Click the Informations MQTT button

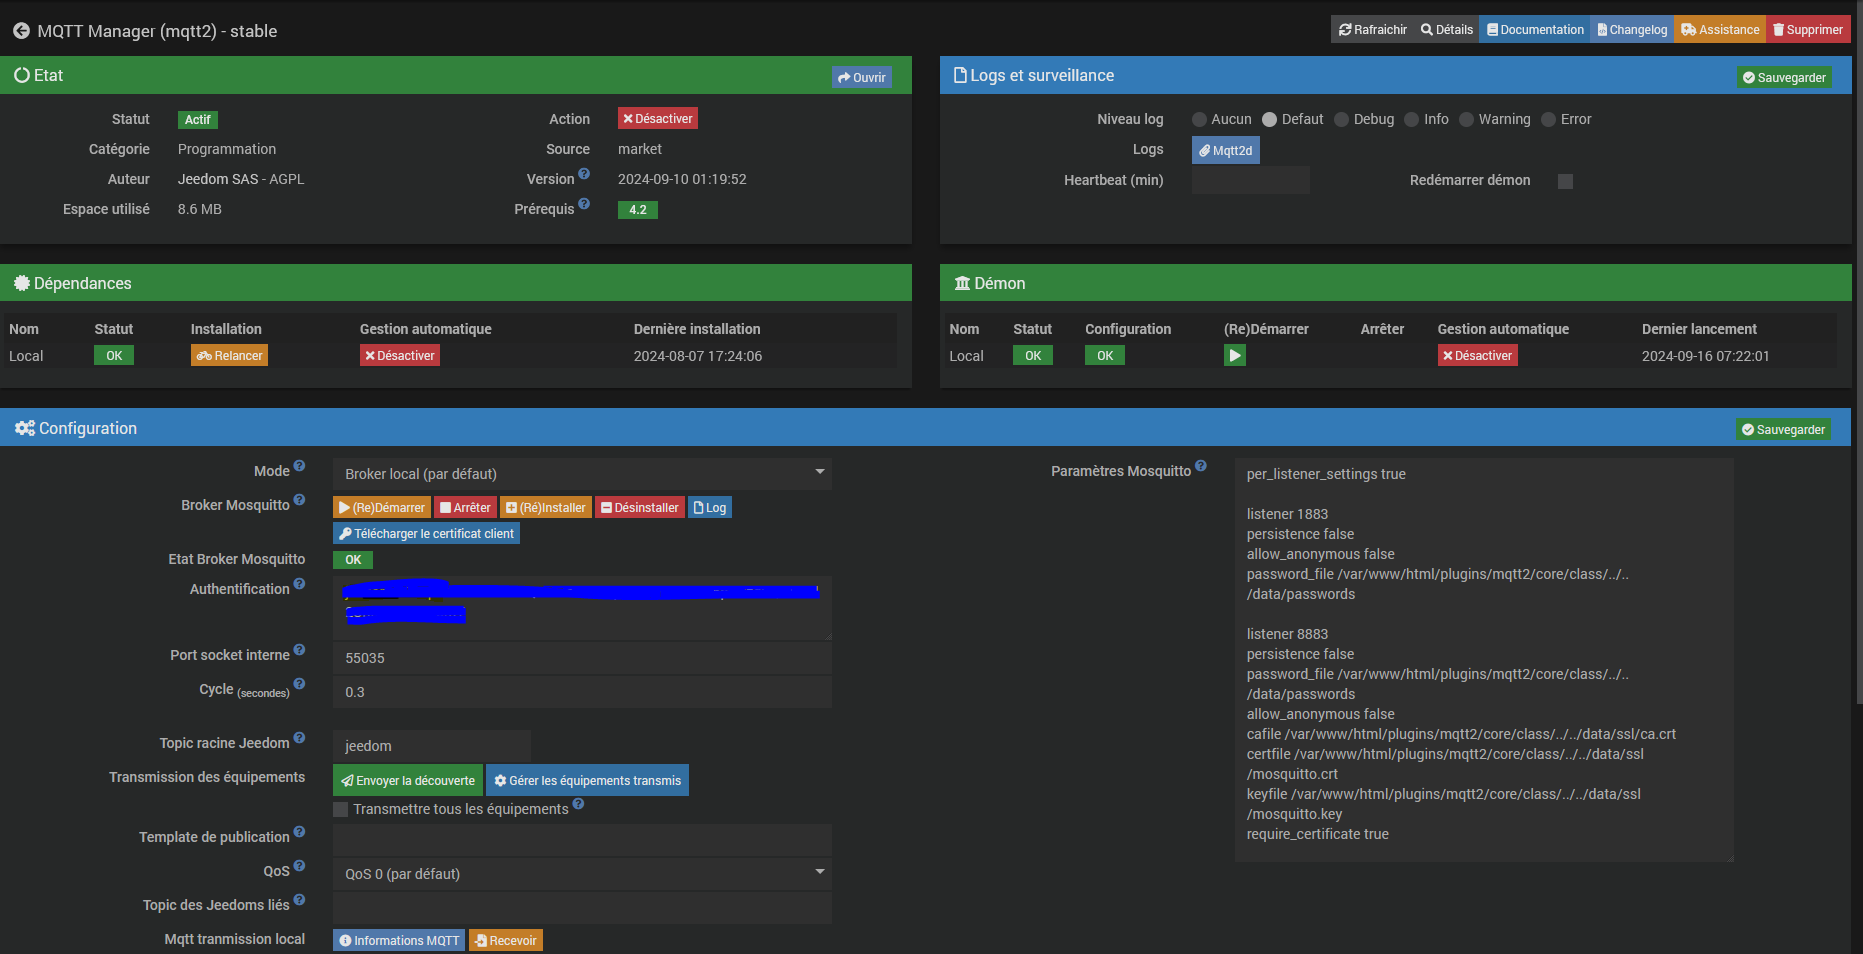click(x=399, y=940)
